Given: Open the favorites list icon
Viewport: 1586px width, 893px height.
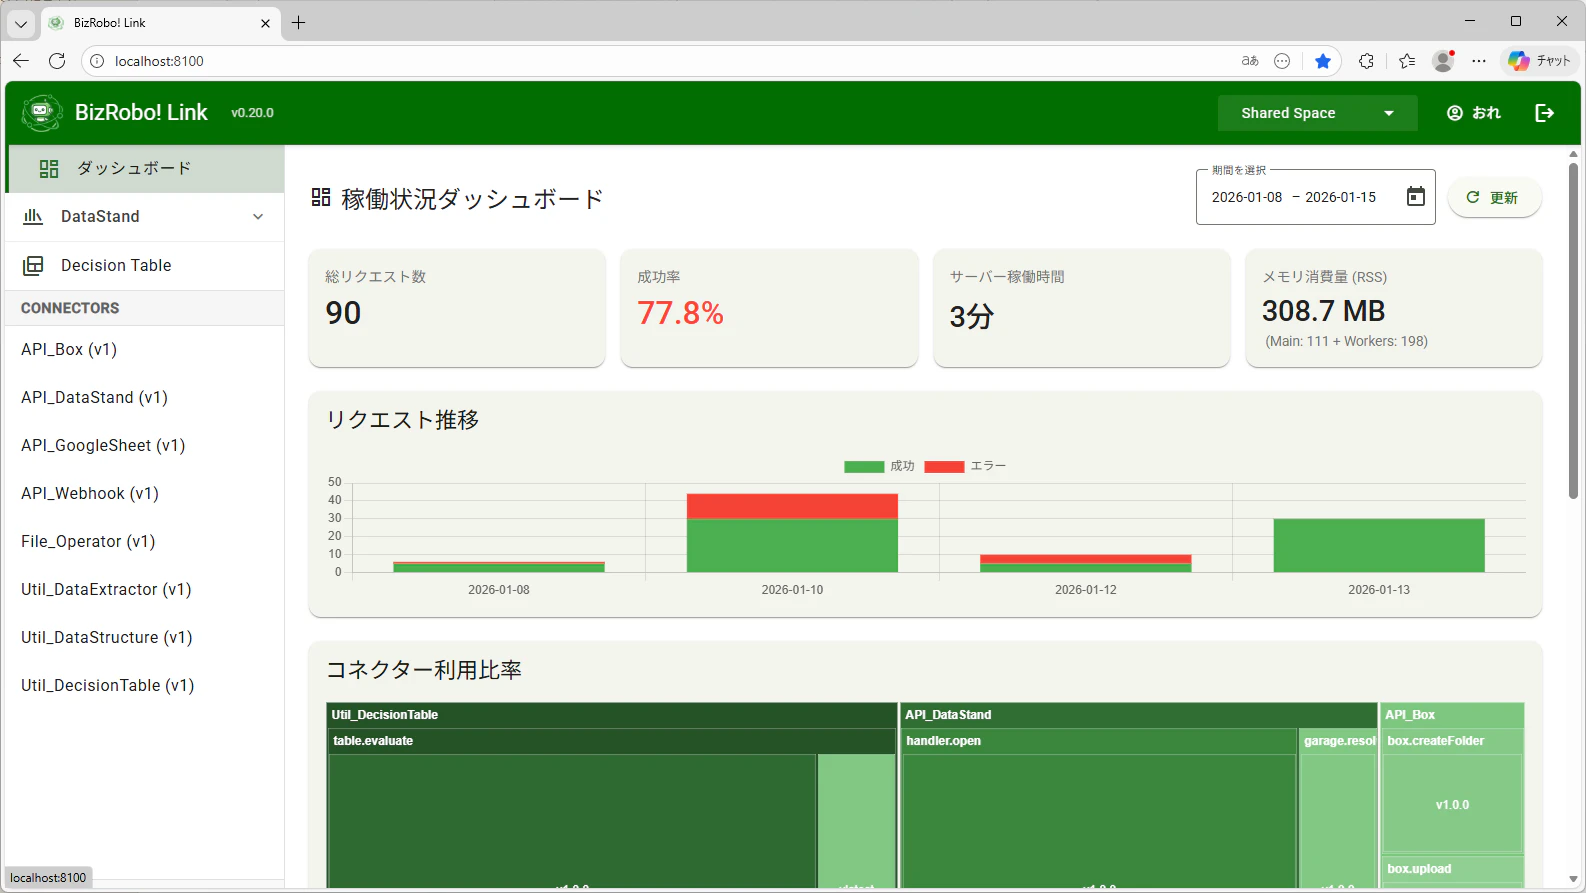Looking at the screenshot, I should (1407, 61).
